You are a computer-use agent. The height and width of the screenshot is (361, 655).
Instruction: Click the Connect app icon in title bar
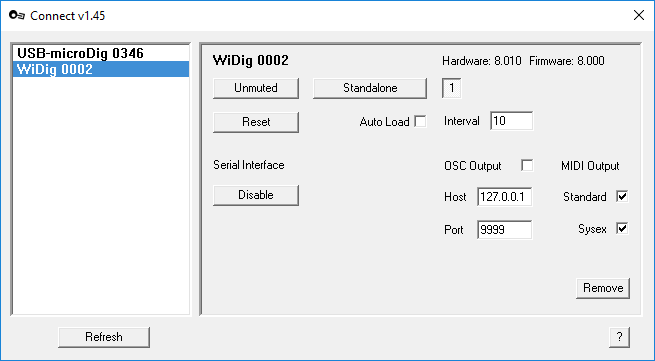[17, 15]
